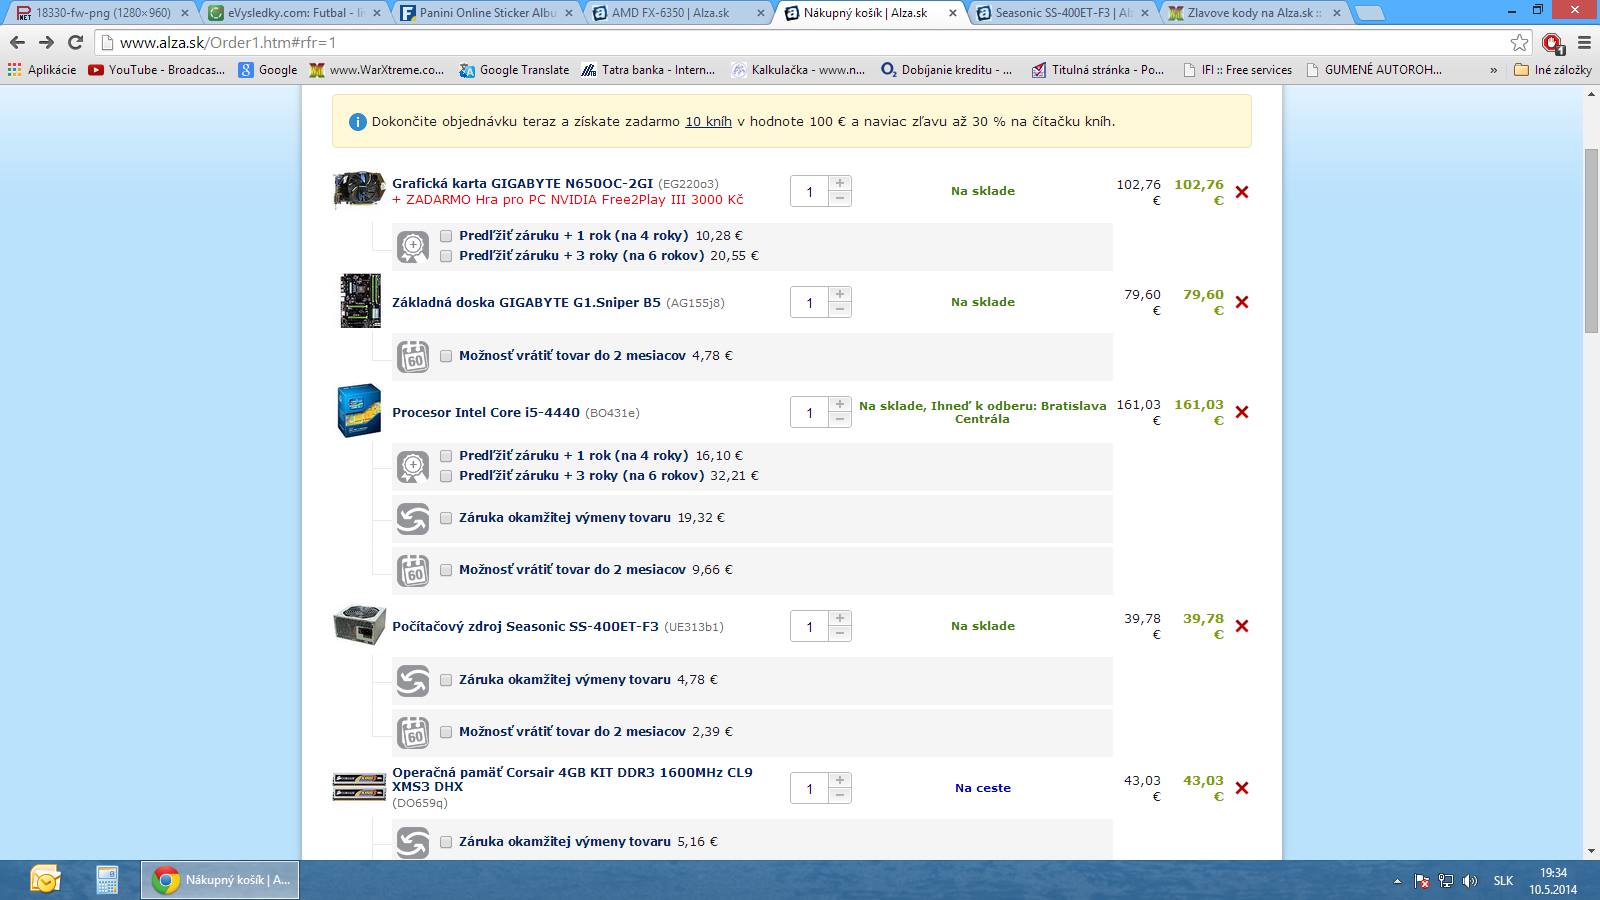Viewport: 1600px width, 900px height.
Task: Check 2-month return option for processor 9,66 €
Action: pyautogui.click(x=446, y=570)
